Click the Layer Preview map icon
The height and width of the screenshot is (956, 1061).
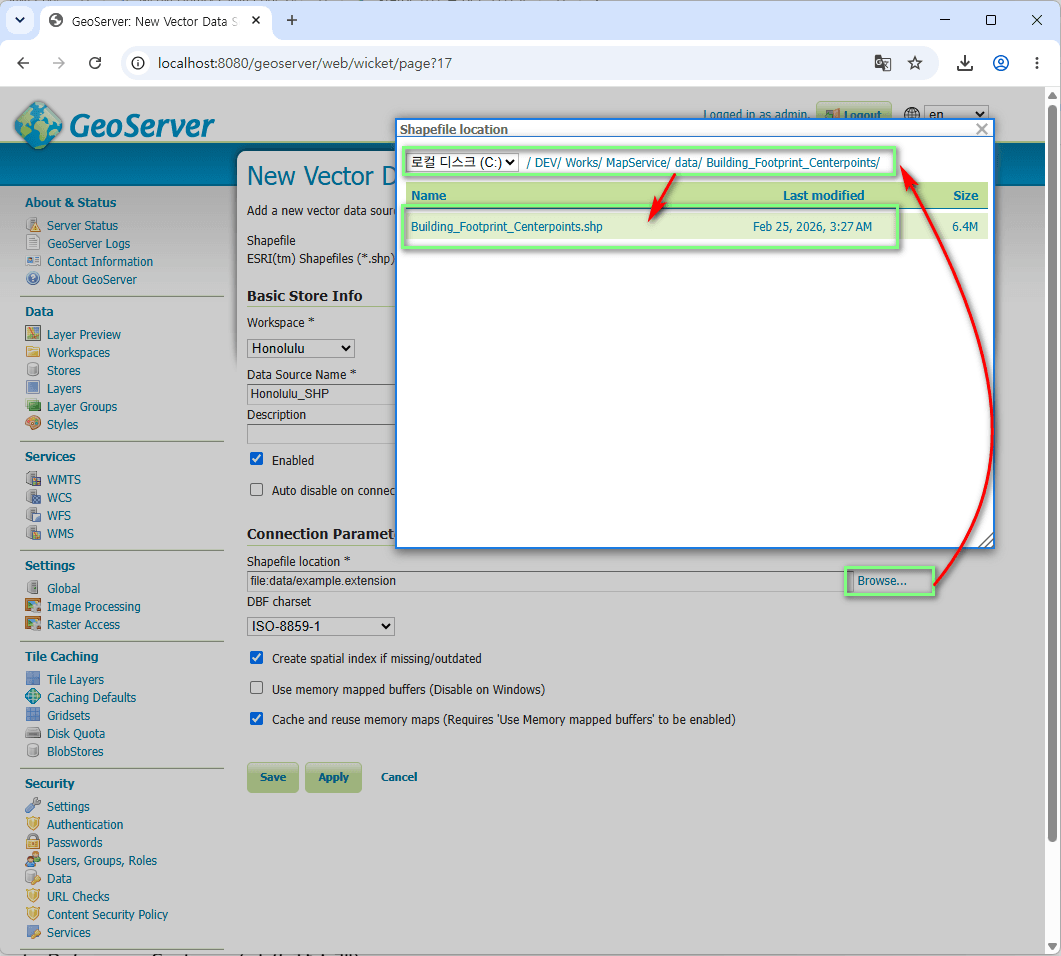tap(32, 334)
